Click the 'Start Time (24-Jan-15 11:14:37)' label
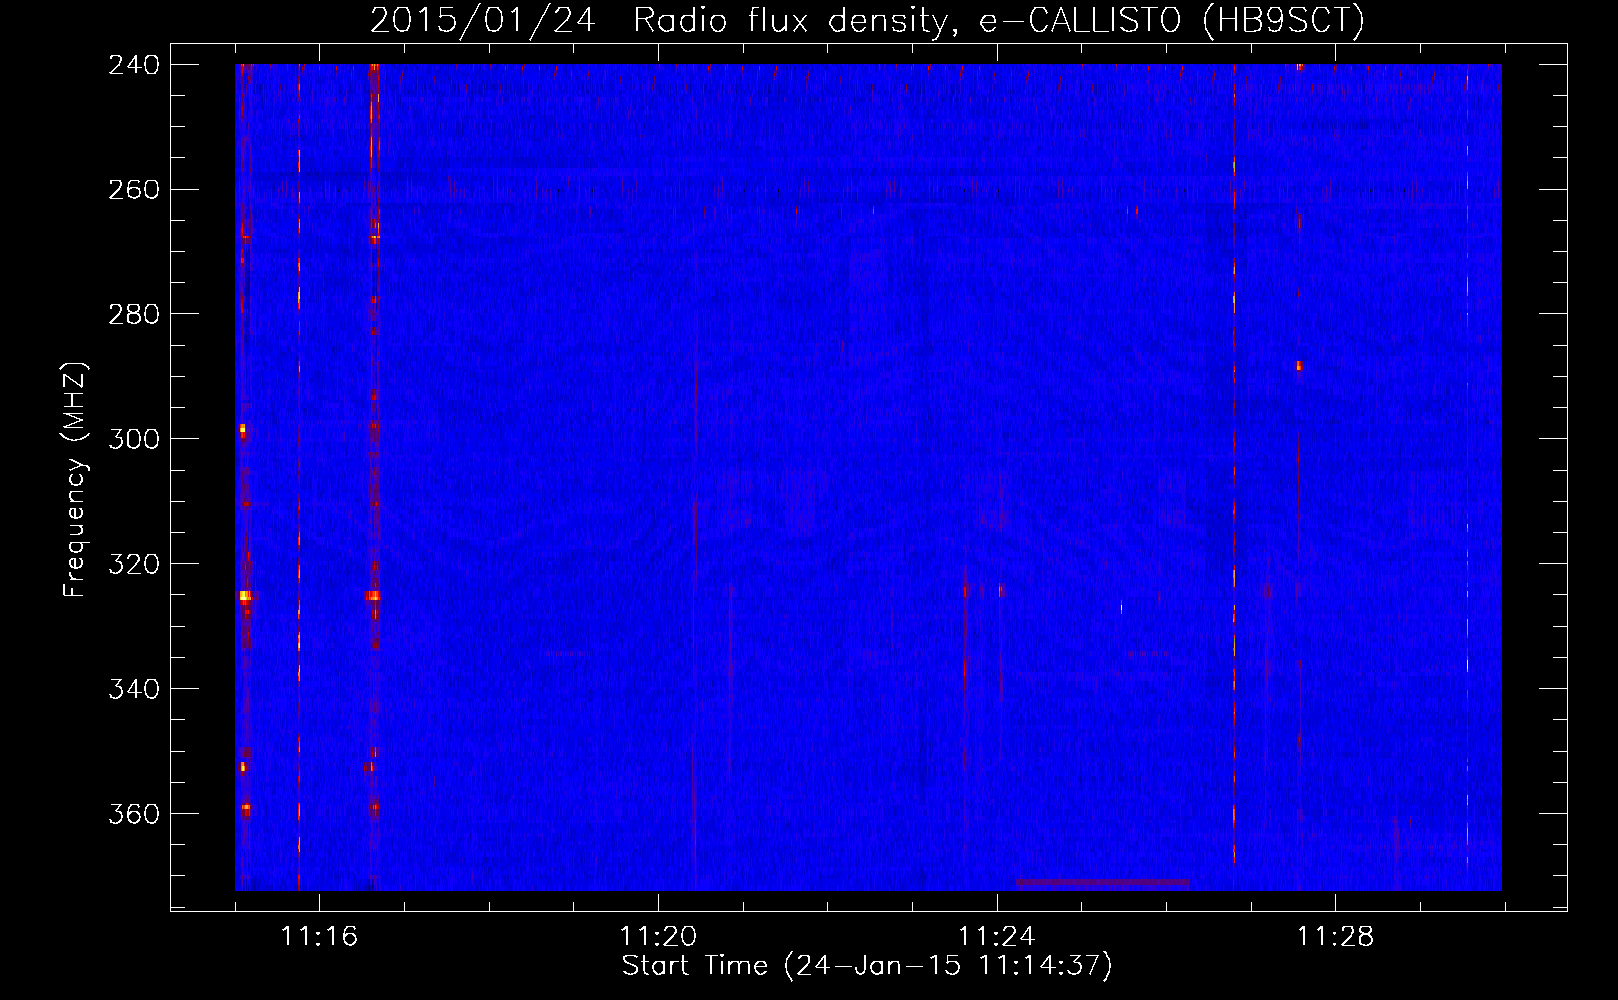 867,966
